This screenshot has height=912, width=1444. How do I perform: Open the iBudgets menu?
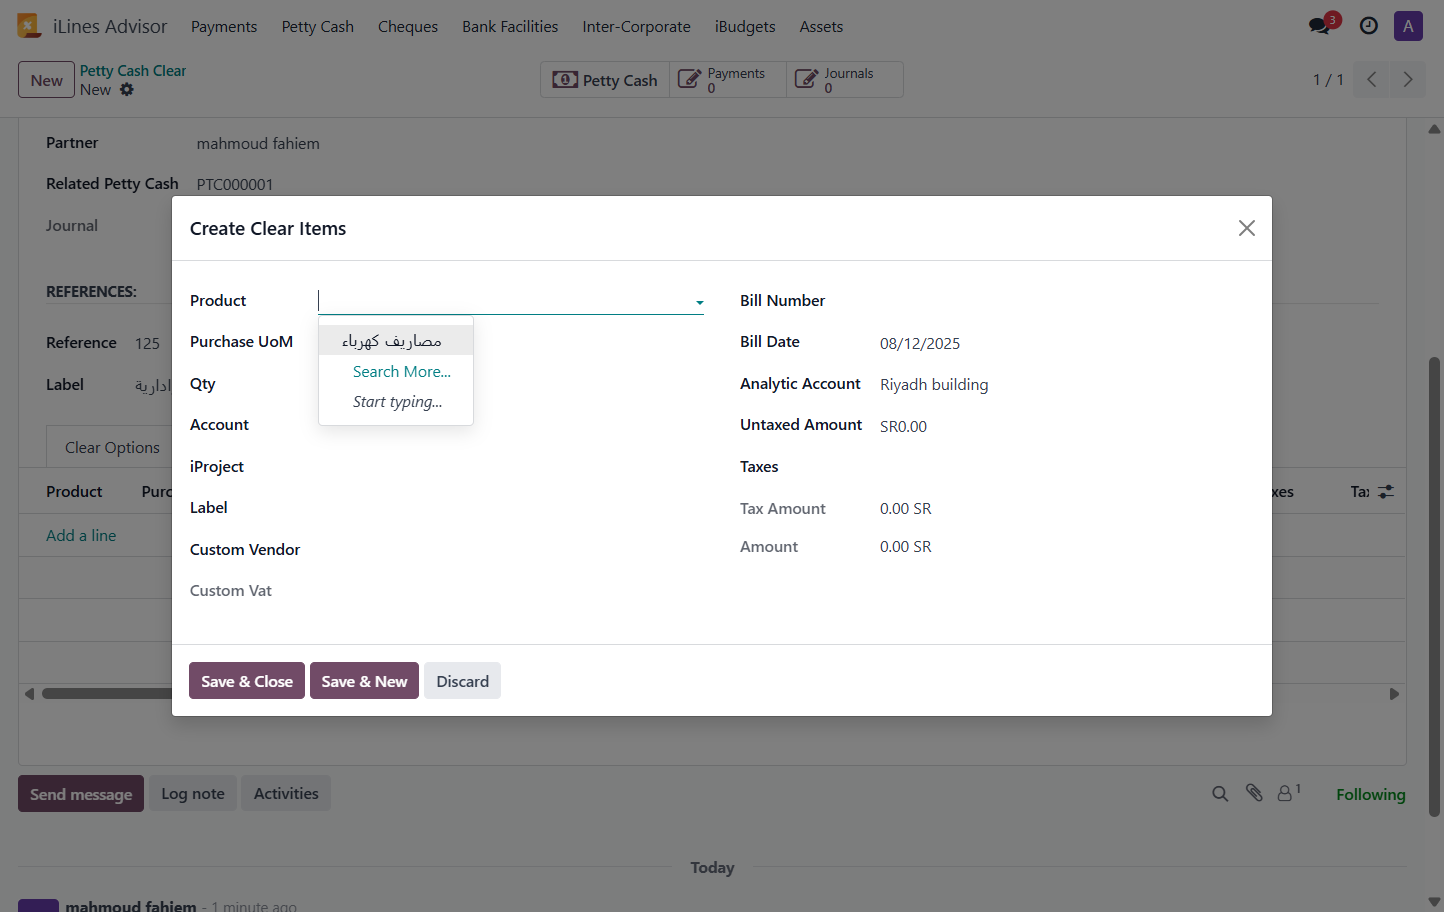[x=745, y=27]
